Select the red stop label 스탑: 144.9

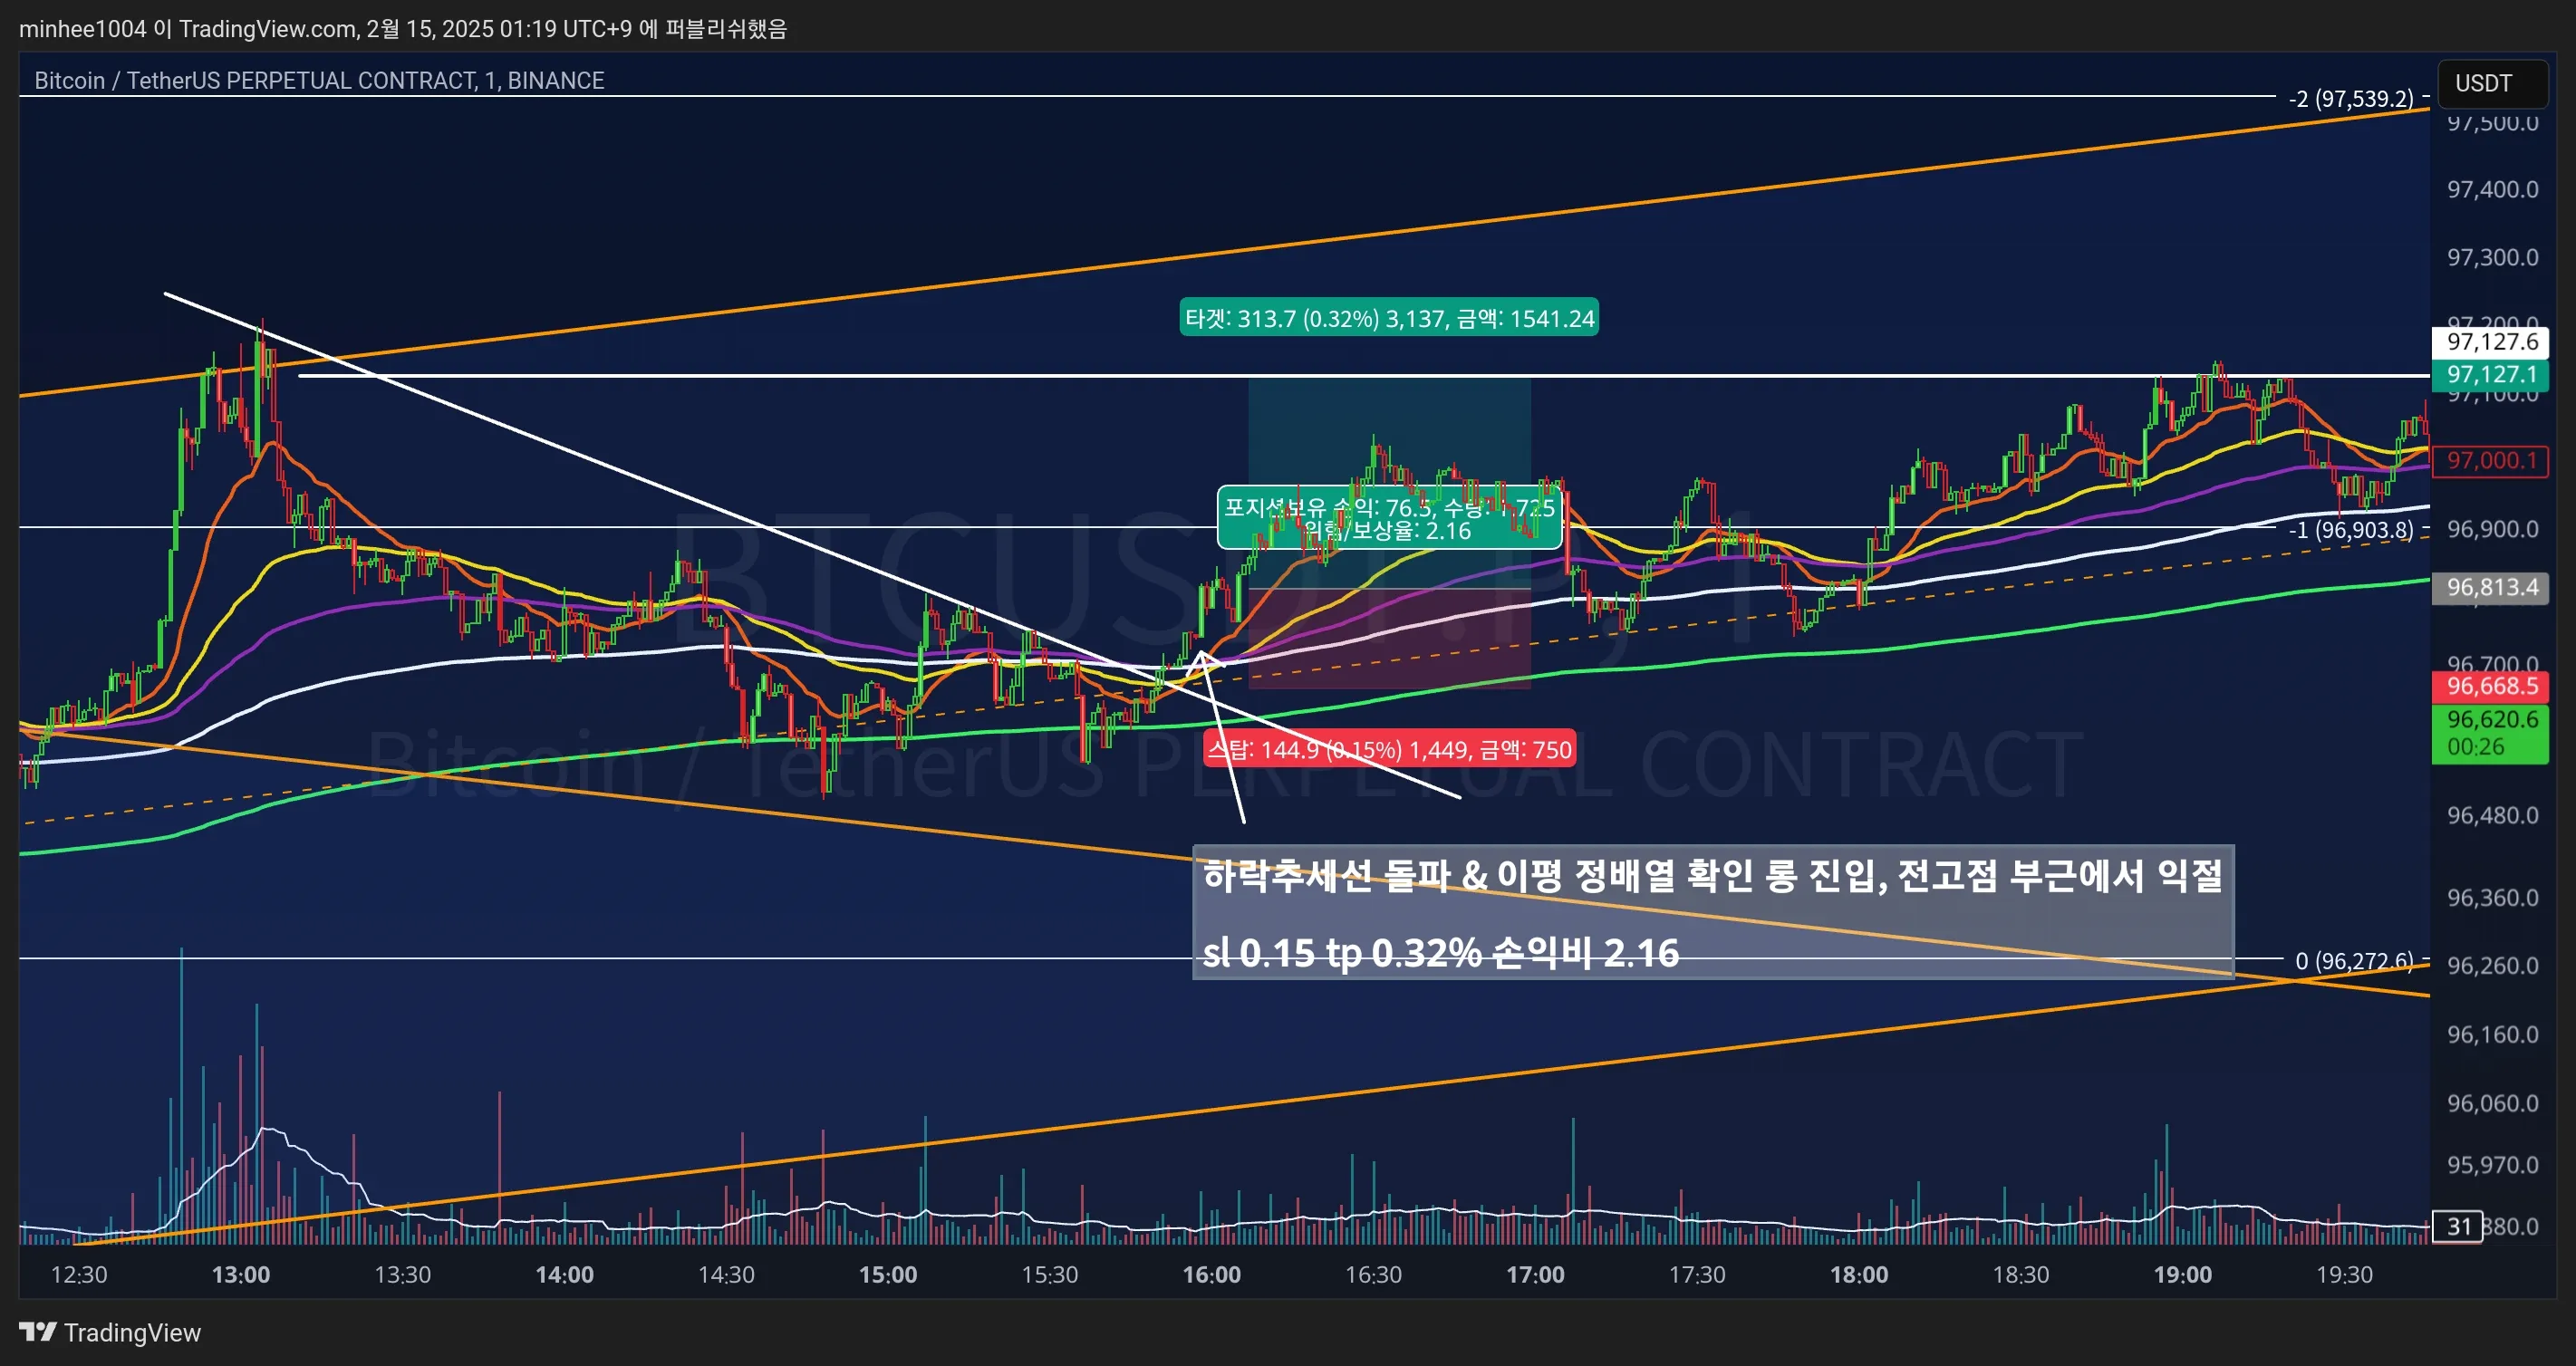[x=1390, y=749]
